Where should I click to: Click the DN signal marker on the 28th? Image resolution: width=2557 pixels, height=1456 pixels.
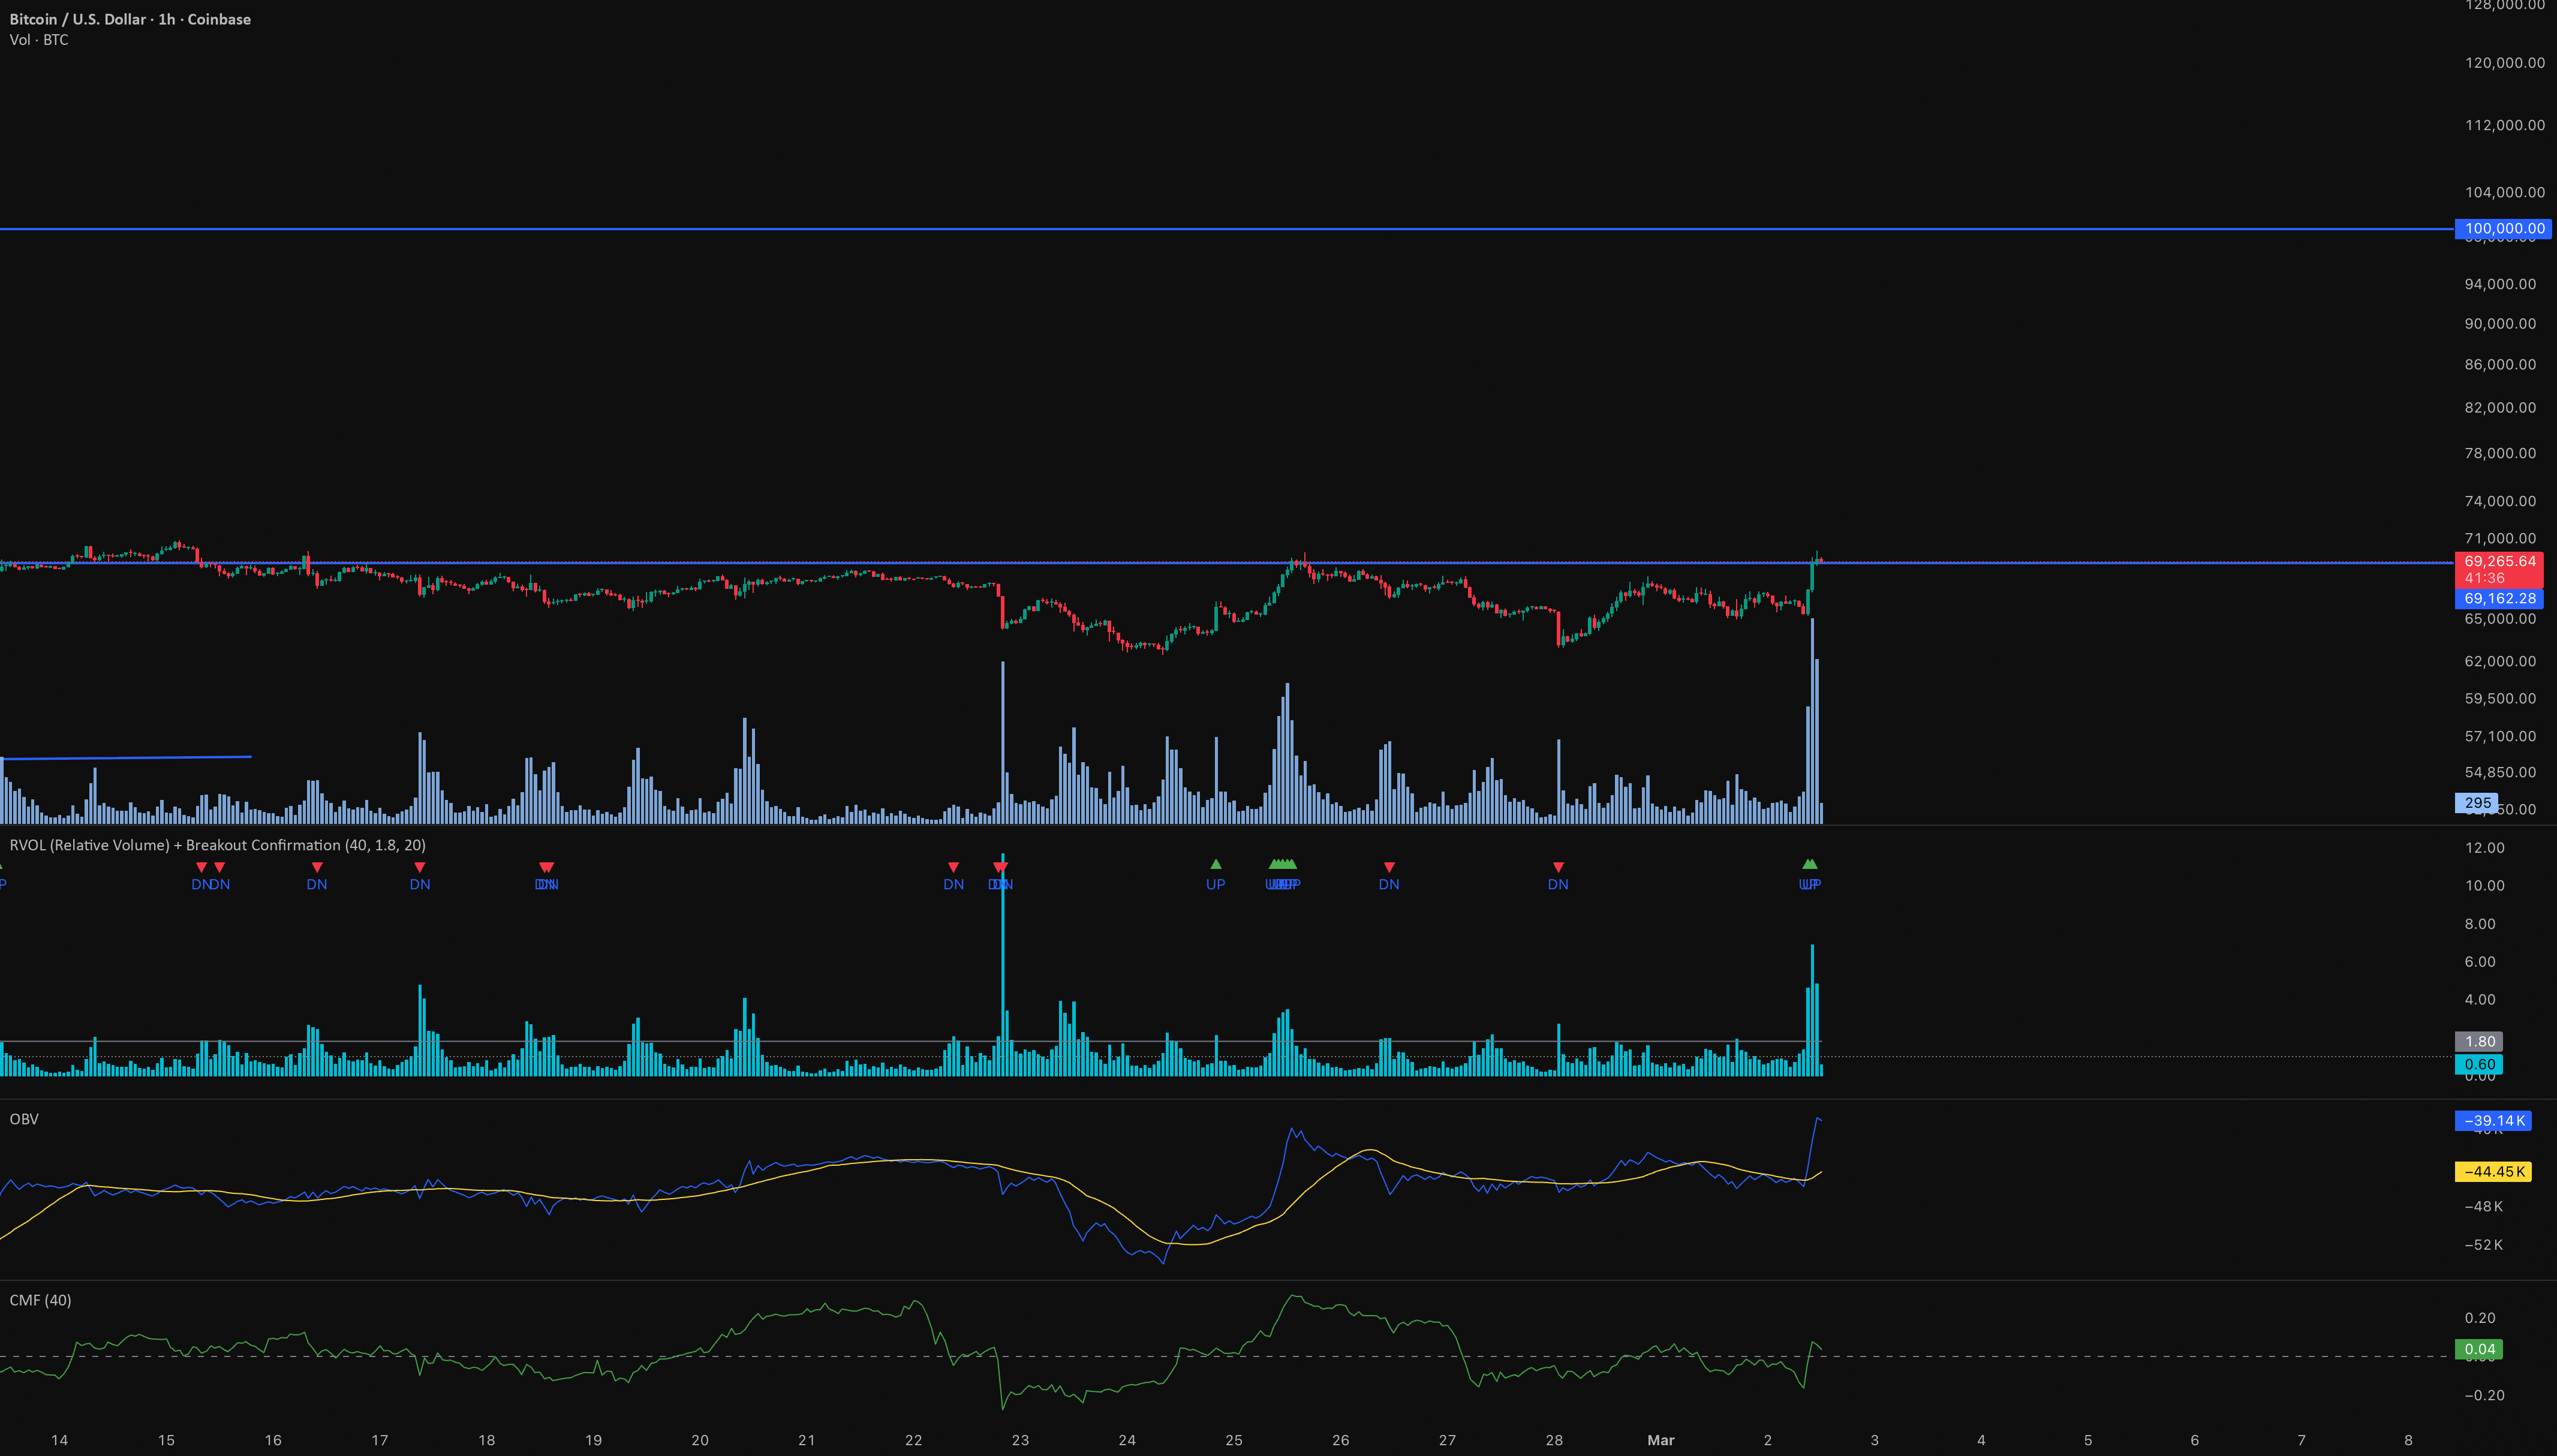pos(1558,876)
